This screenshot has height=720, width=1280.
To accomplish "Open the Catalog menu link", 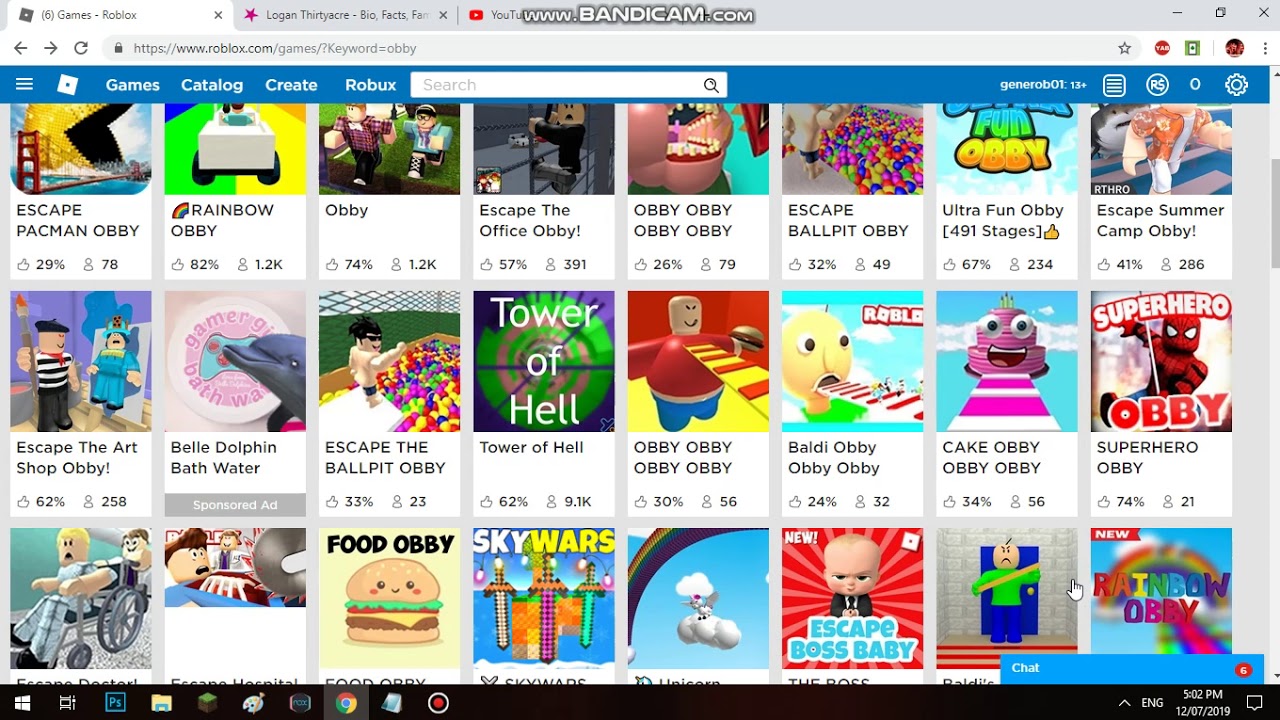I will pos(212,85).
